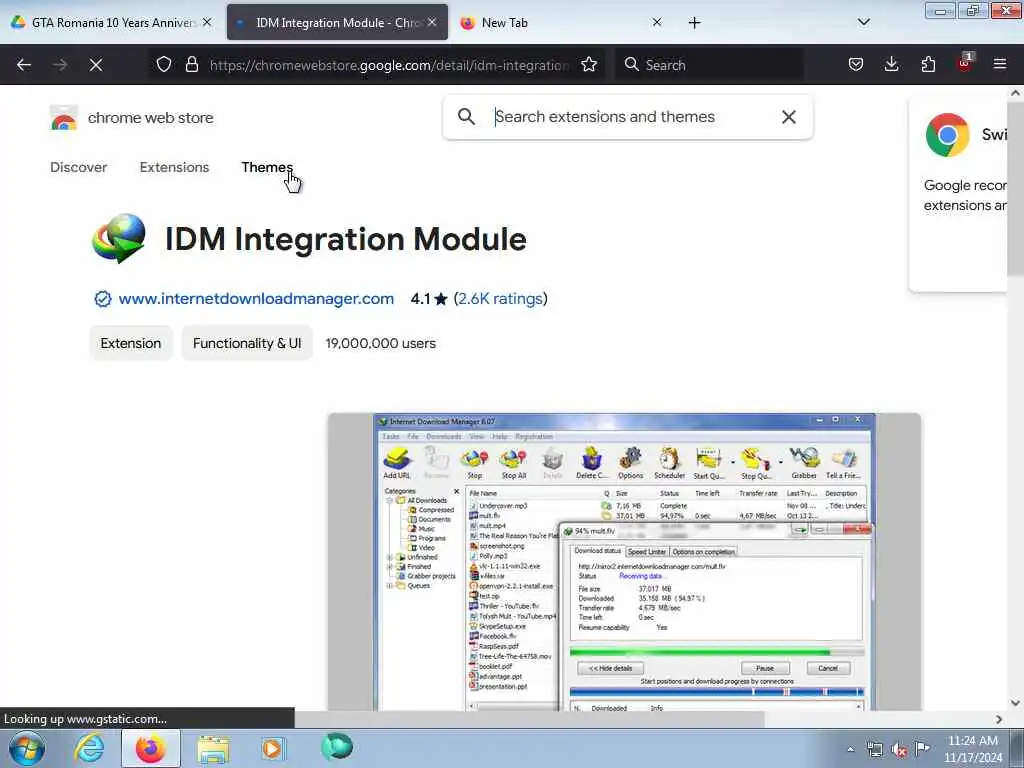Close the IDM Integration Module tab
The image size is (1024, 768).
pyautogui.click(x=432, y=22)
